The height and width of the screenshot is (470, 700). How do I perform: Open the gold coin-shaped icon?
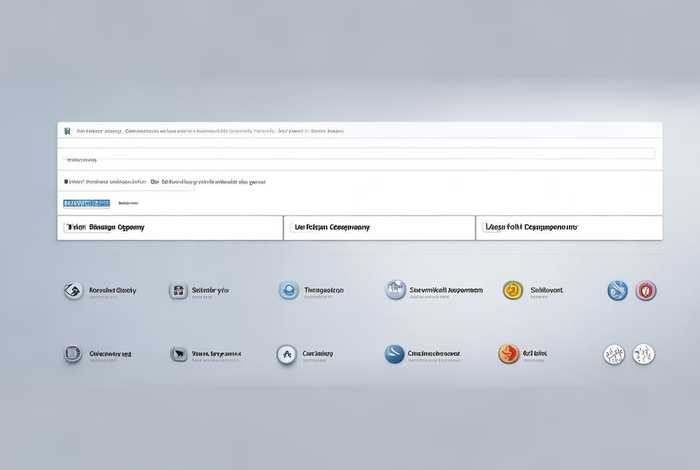(513, 290)
